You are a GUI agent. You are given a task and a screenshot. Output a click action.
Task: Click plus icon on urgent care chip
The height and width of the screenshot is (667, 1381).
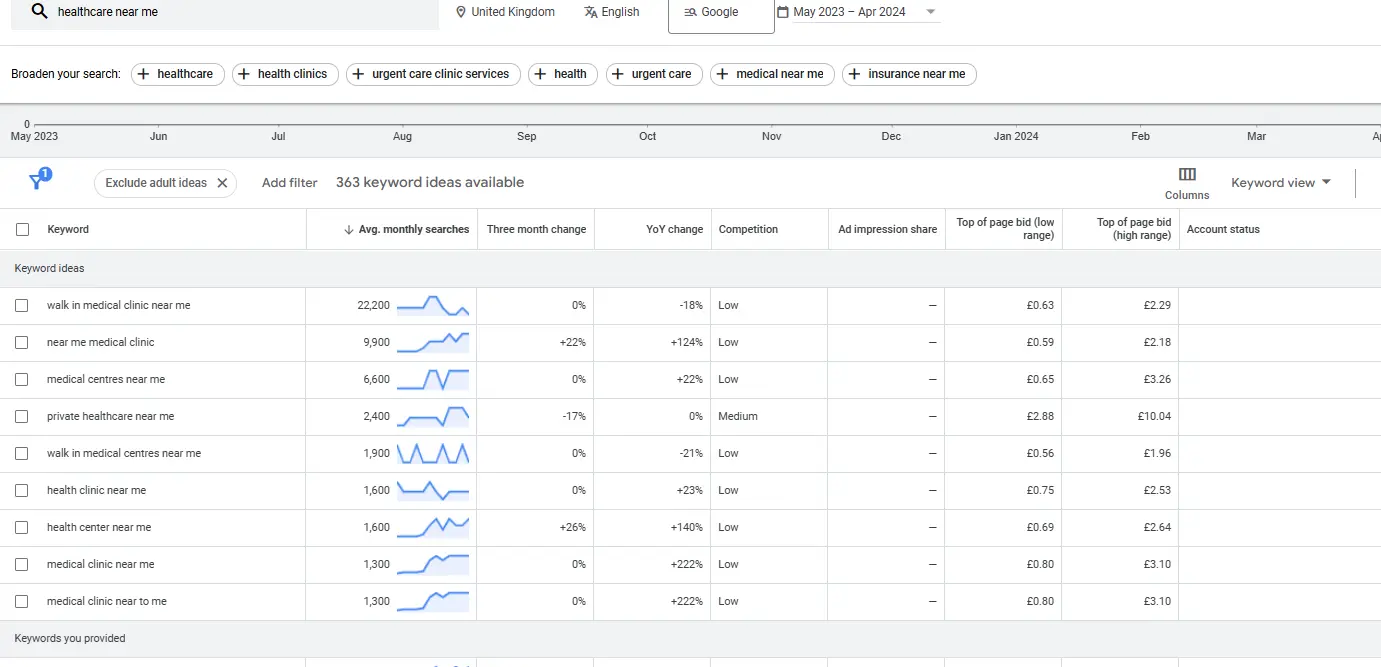click(x=618, y=74)
